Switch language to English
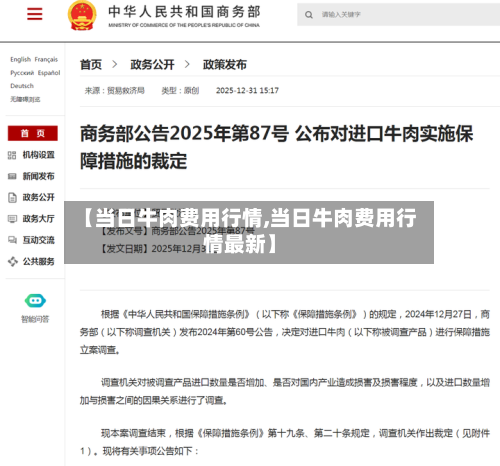 (x=21, y=59)
